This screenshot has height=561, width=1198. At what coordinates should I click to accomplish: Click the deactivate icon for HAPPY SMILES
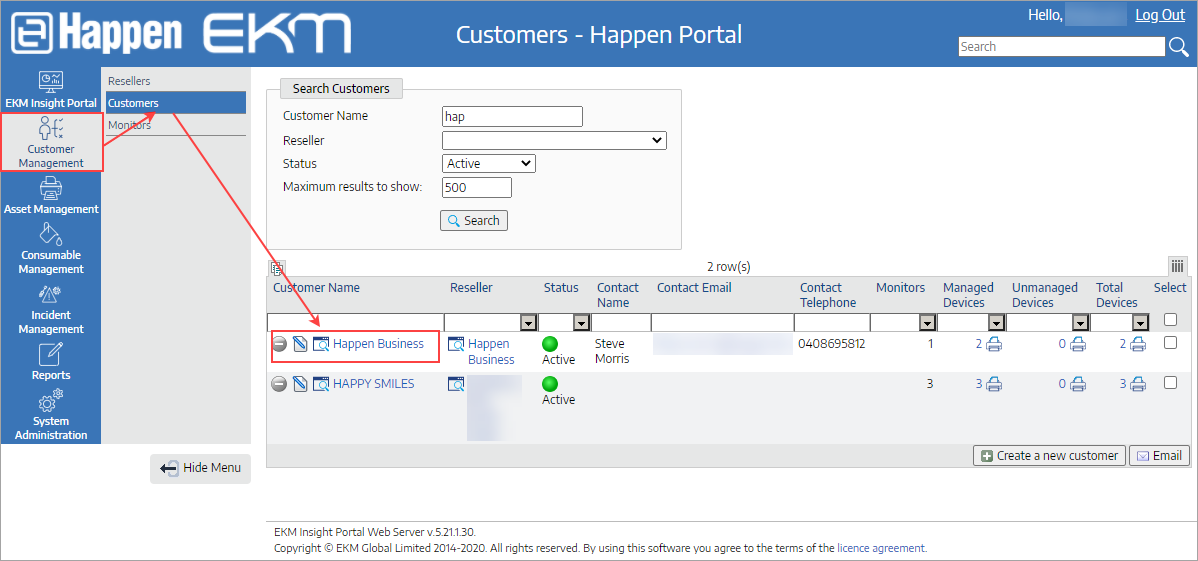pyautogui.click(x=280, y=384)
